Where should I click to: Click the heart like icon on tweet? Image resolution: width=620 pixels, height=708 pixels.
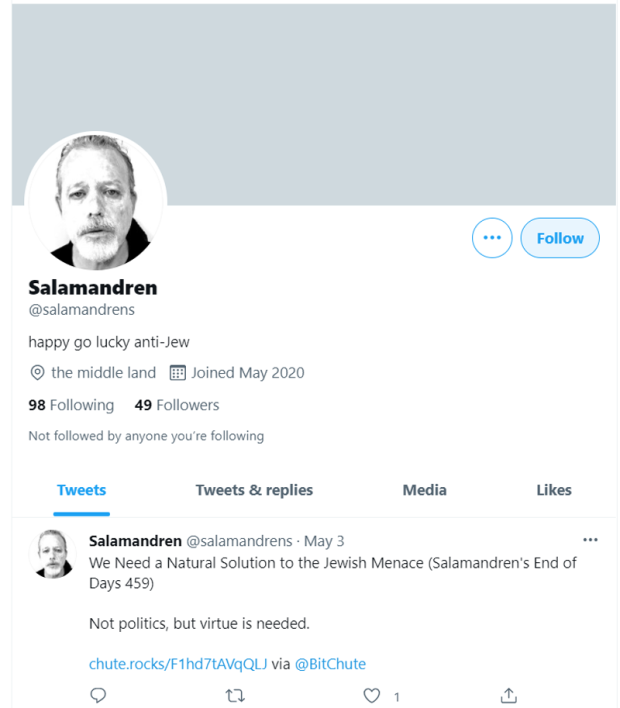372,696
